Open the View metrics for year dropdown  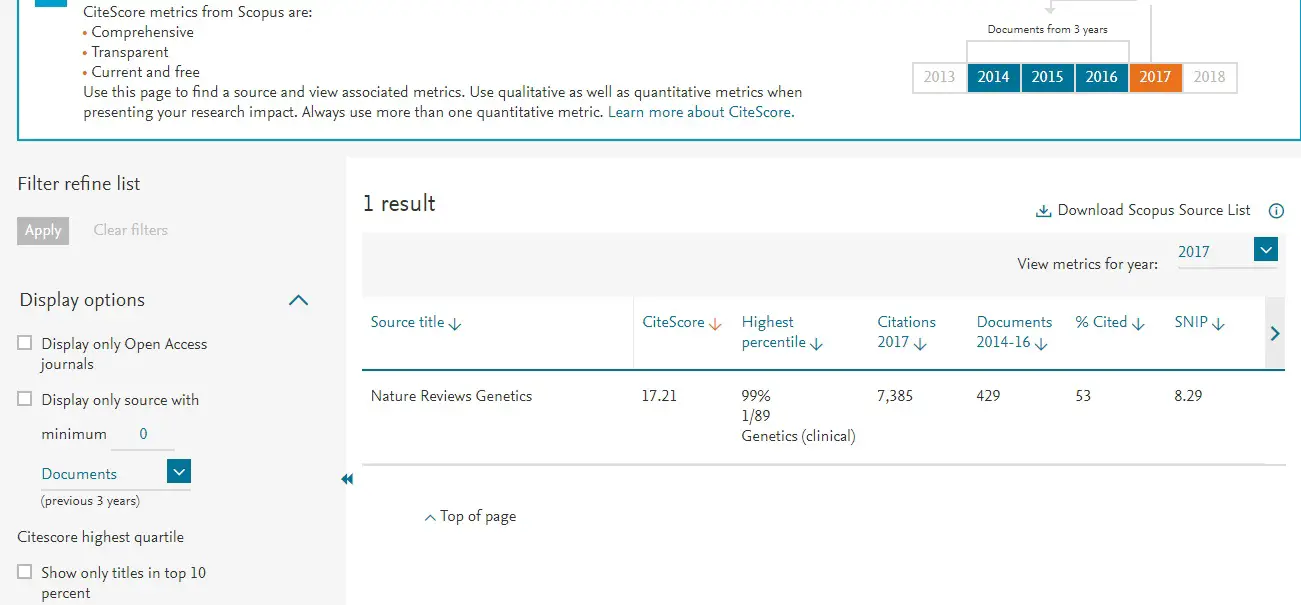pyautogui.click(x=1266, y=250)
